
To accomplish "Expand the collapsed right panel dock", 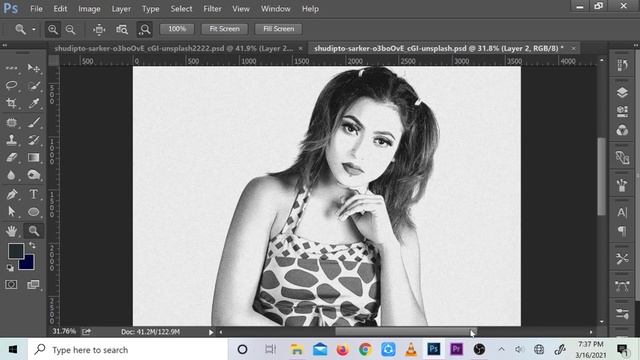I will click(636, 45).
